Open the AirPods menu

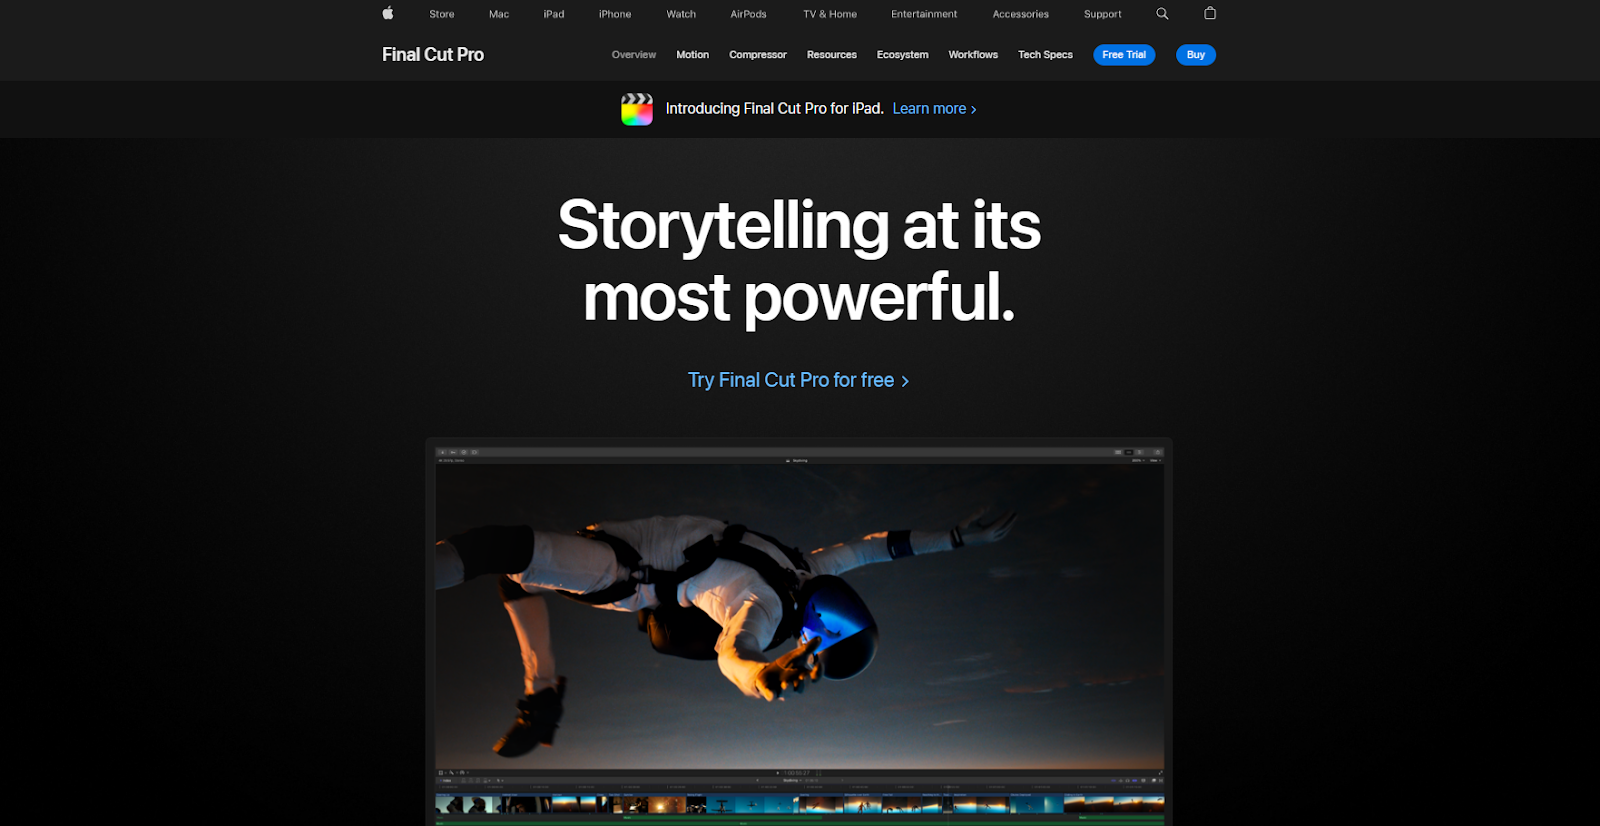coord(748,14)
